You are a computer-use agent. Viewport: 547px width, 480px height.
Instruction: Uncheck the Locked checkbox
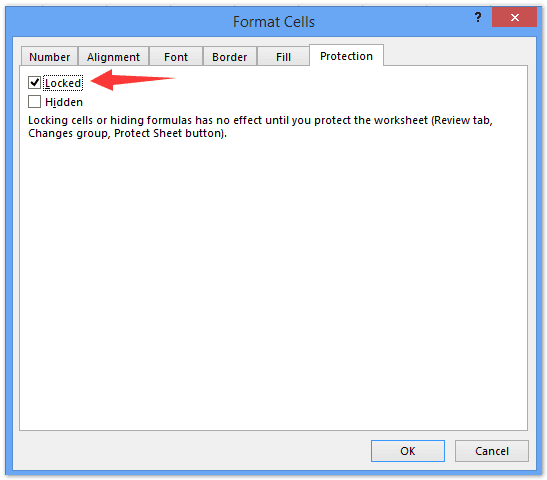tap(34, 83)
